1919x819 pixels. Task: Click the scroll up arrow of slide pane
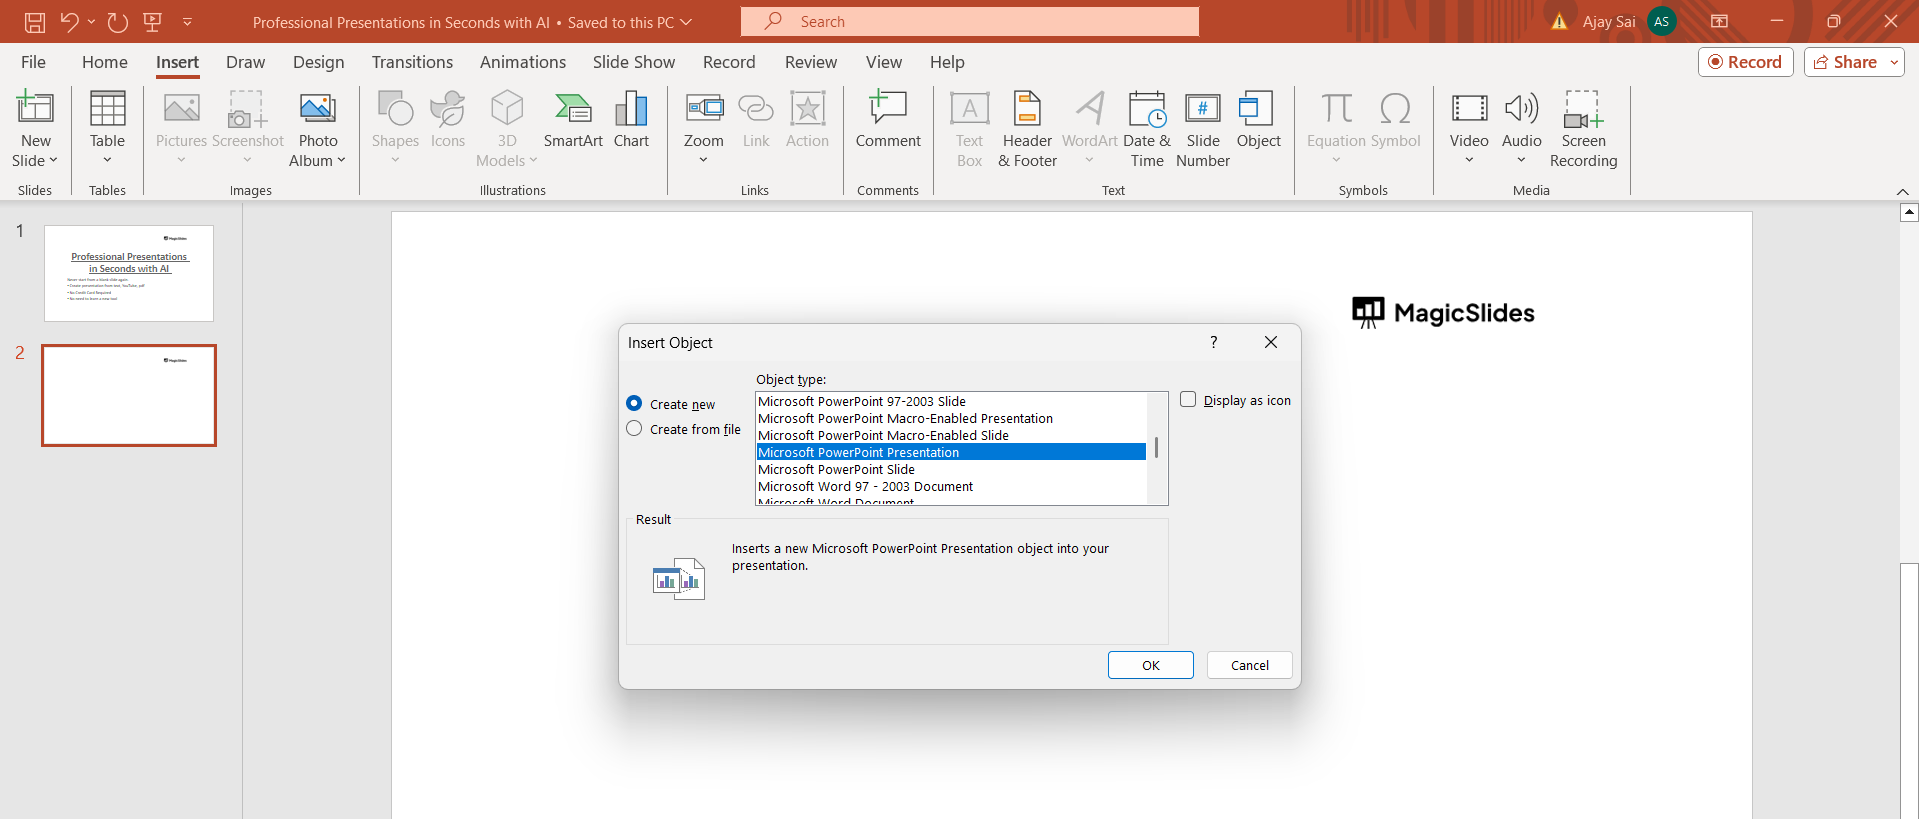click(x=1909, y=212)
